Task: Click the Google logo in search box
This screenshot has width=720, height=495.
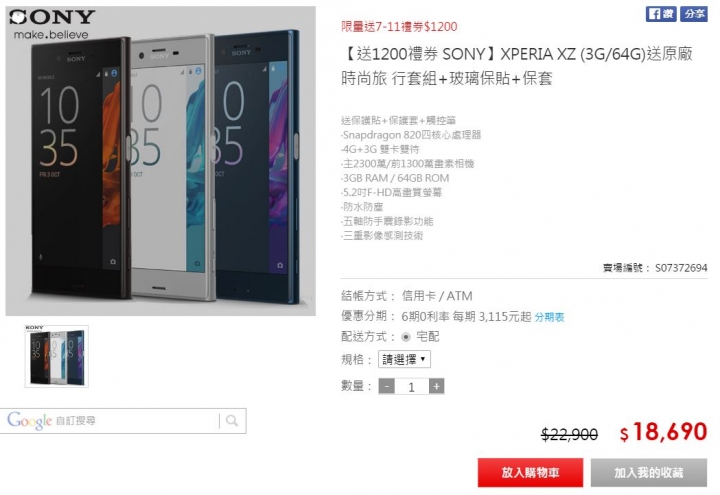Action: point(29,421)
